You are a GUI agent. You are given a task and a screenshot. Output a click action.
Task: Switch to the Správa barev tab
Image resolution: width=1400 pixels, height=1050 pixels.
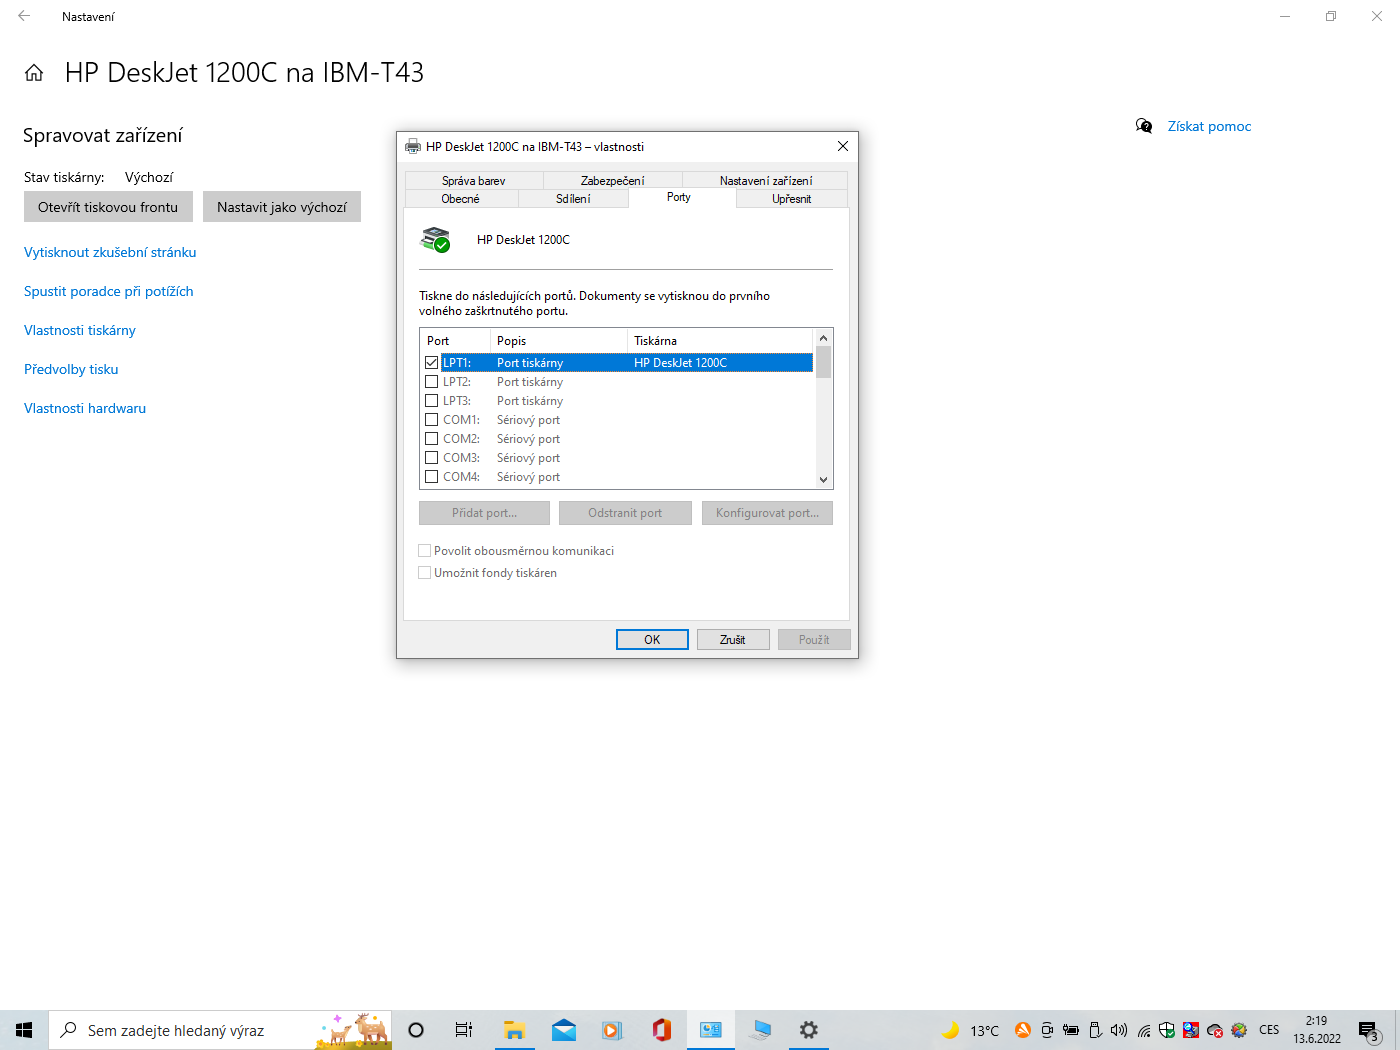tap(474, 181)
